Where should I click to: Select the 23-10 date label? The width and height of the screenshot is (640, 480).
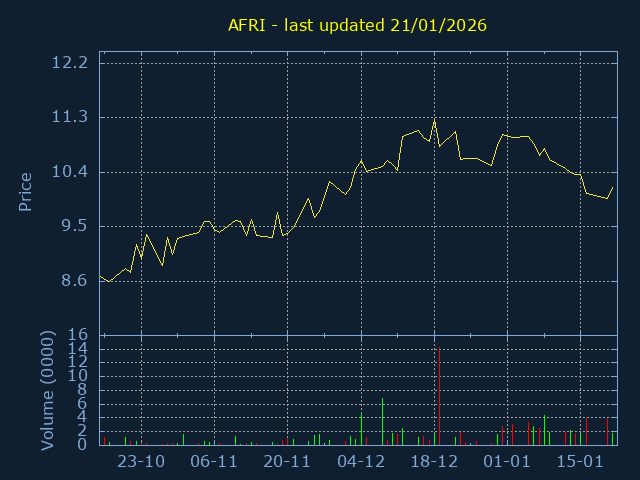click(141, 462)
